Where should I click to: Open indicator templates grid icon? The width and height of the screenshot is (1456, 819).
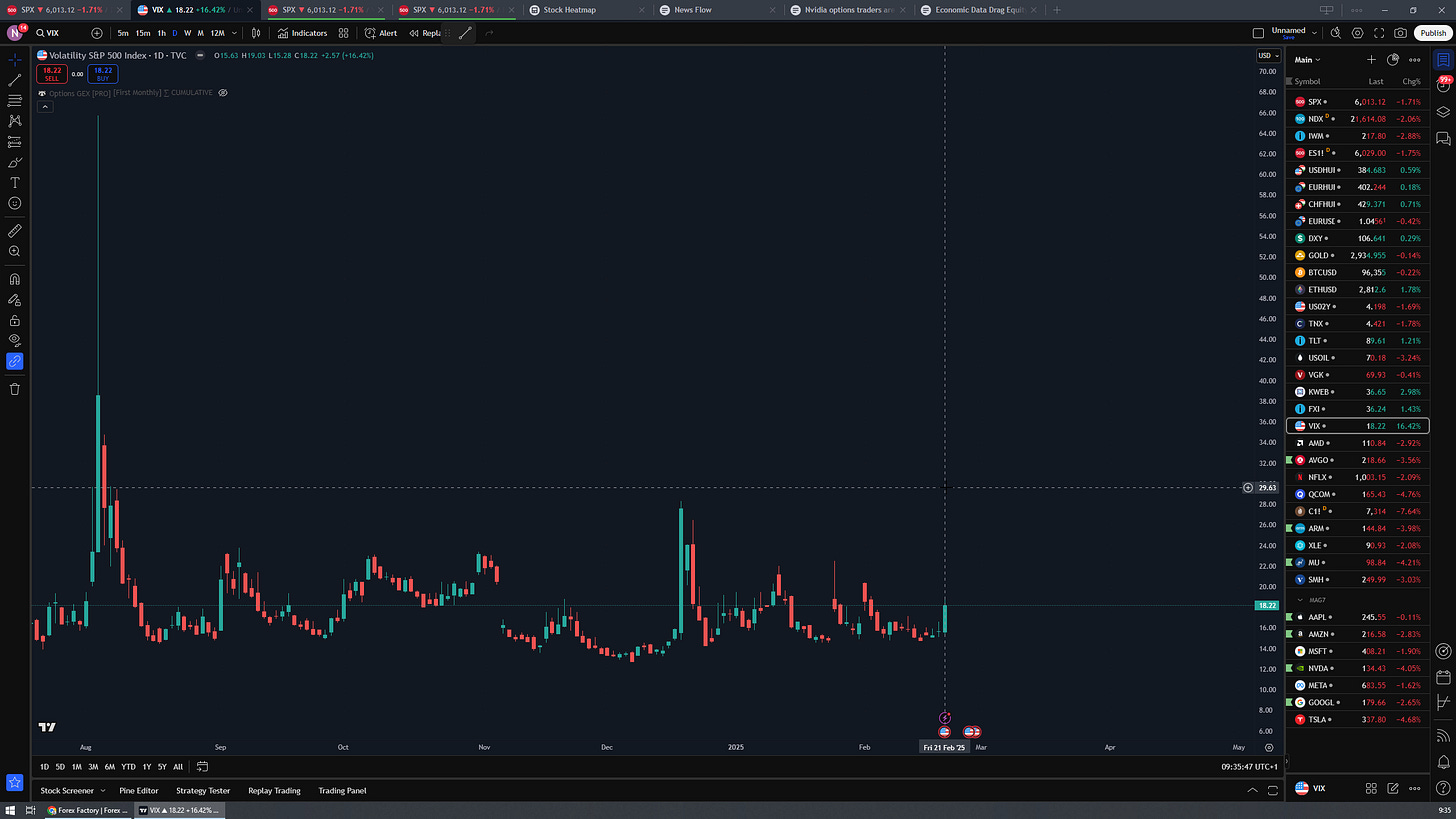click(343, 33)
